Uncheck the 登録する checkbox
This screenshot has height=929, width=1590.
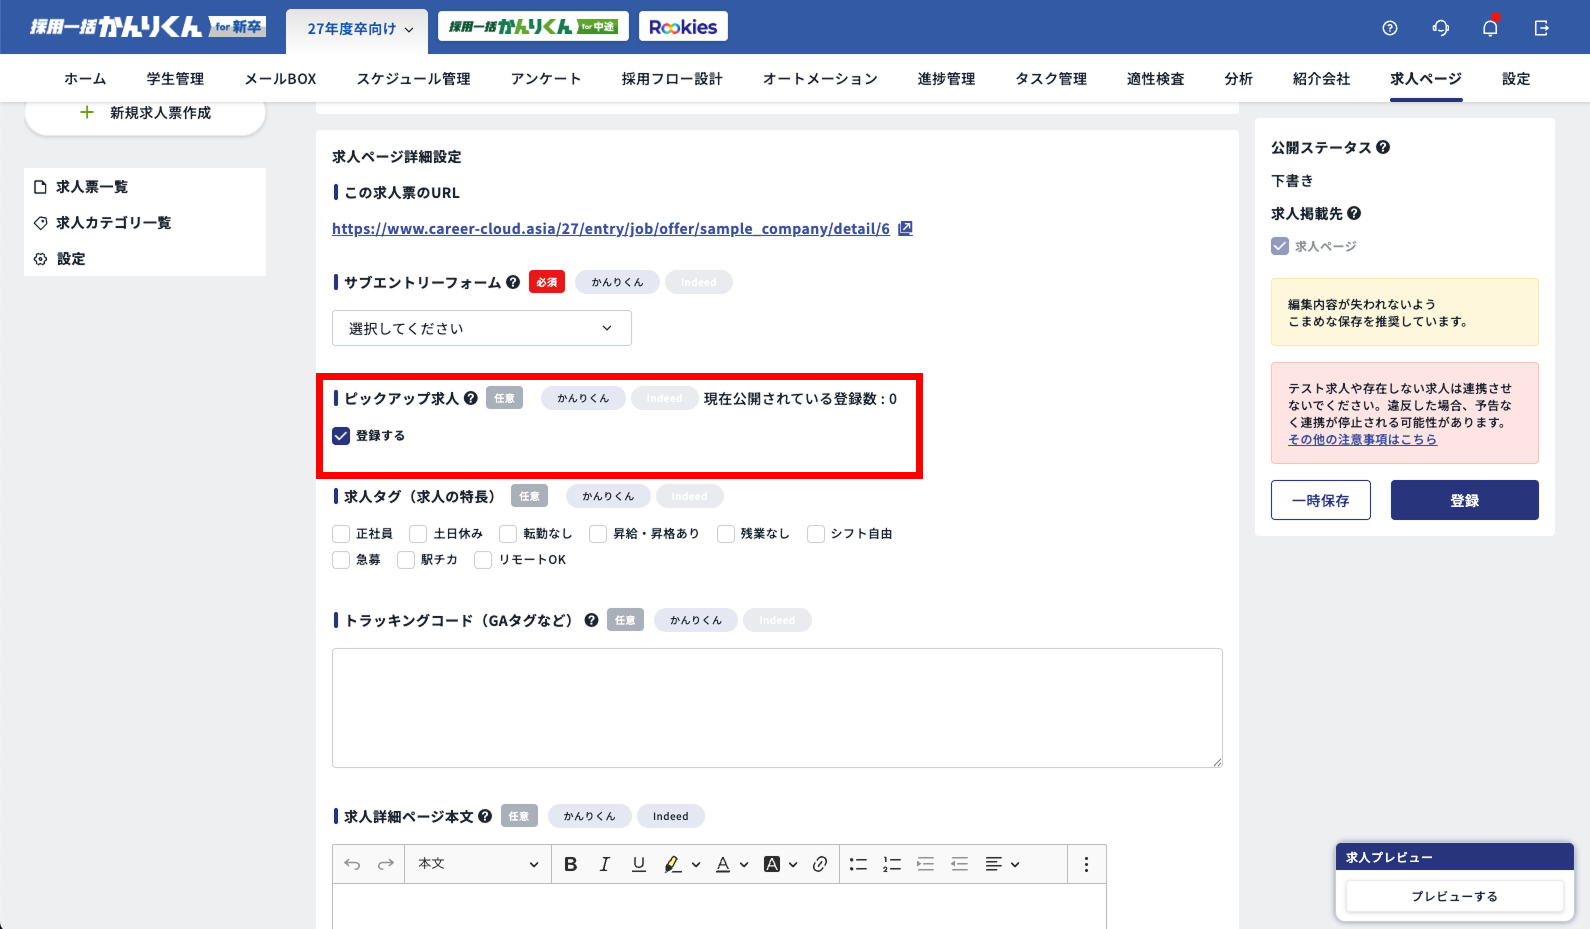click(x=341, y=436)
